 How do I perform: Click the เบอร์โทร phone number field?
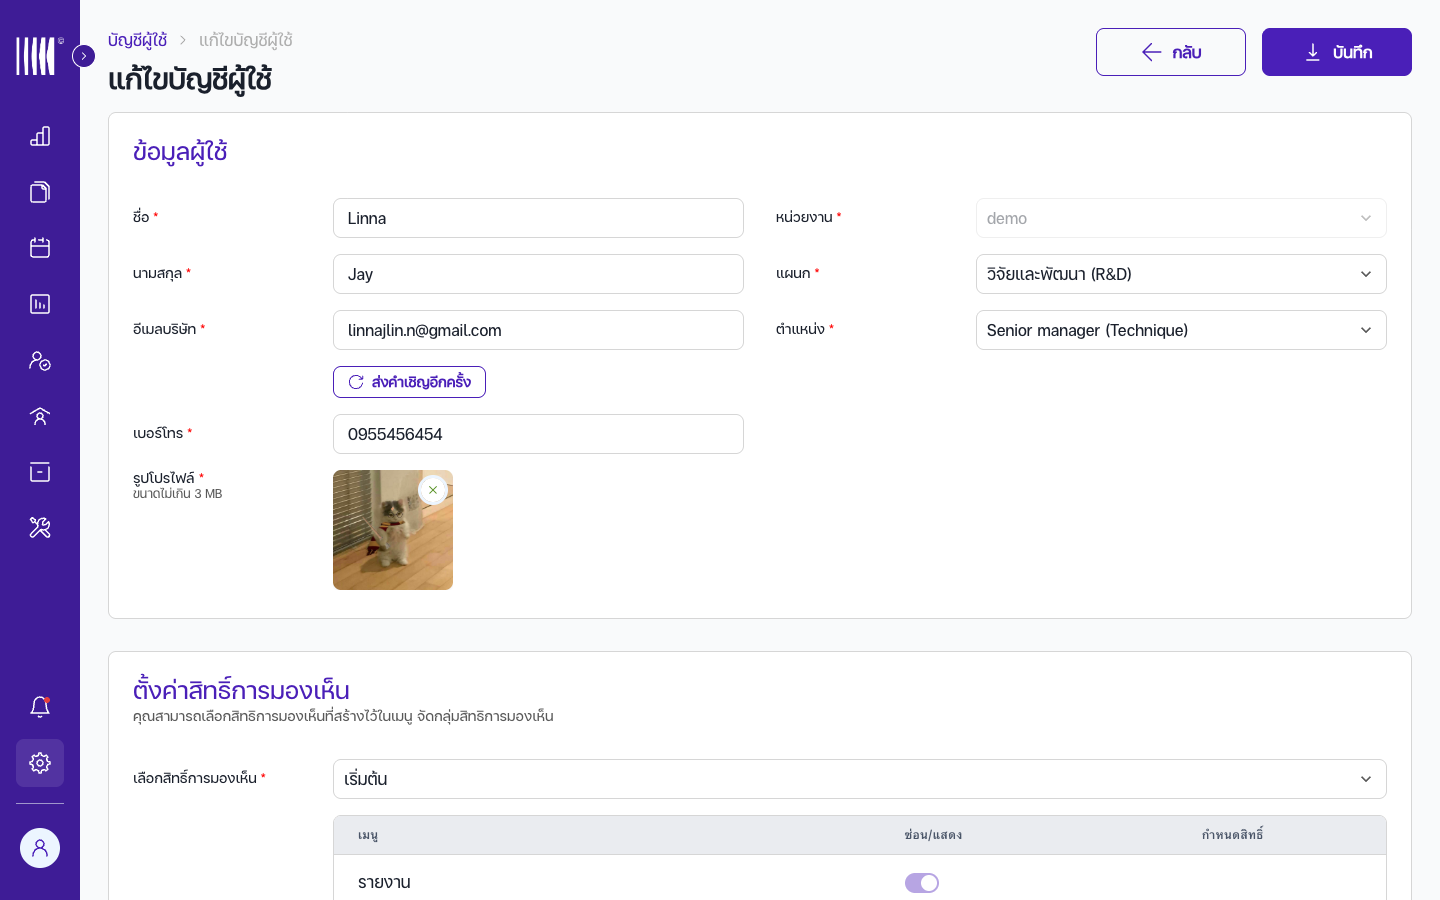tap(538, 434)
